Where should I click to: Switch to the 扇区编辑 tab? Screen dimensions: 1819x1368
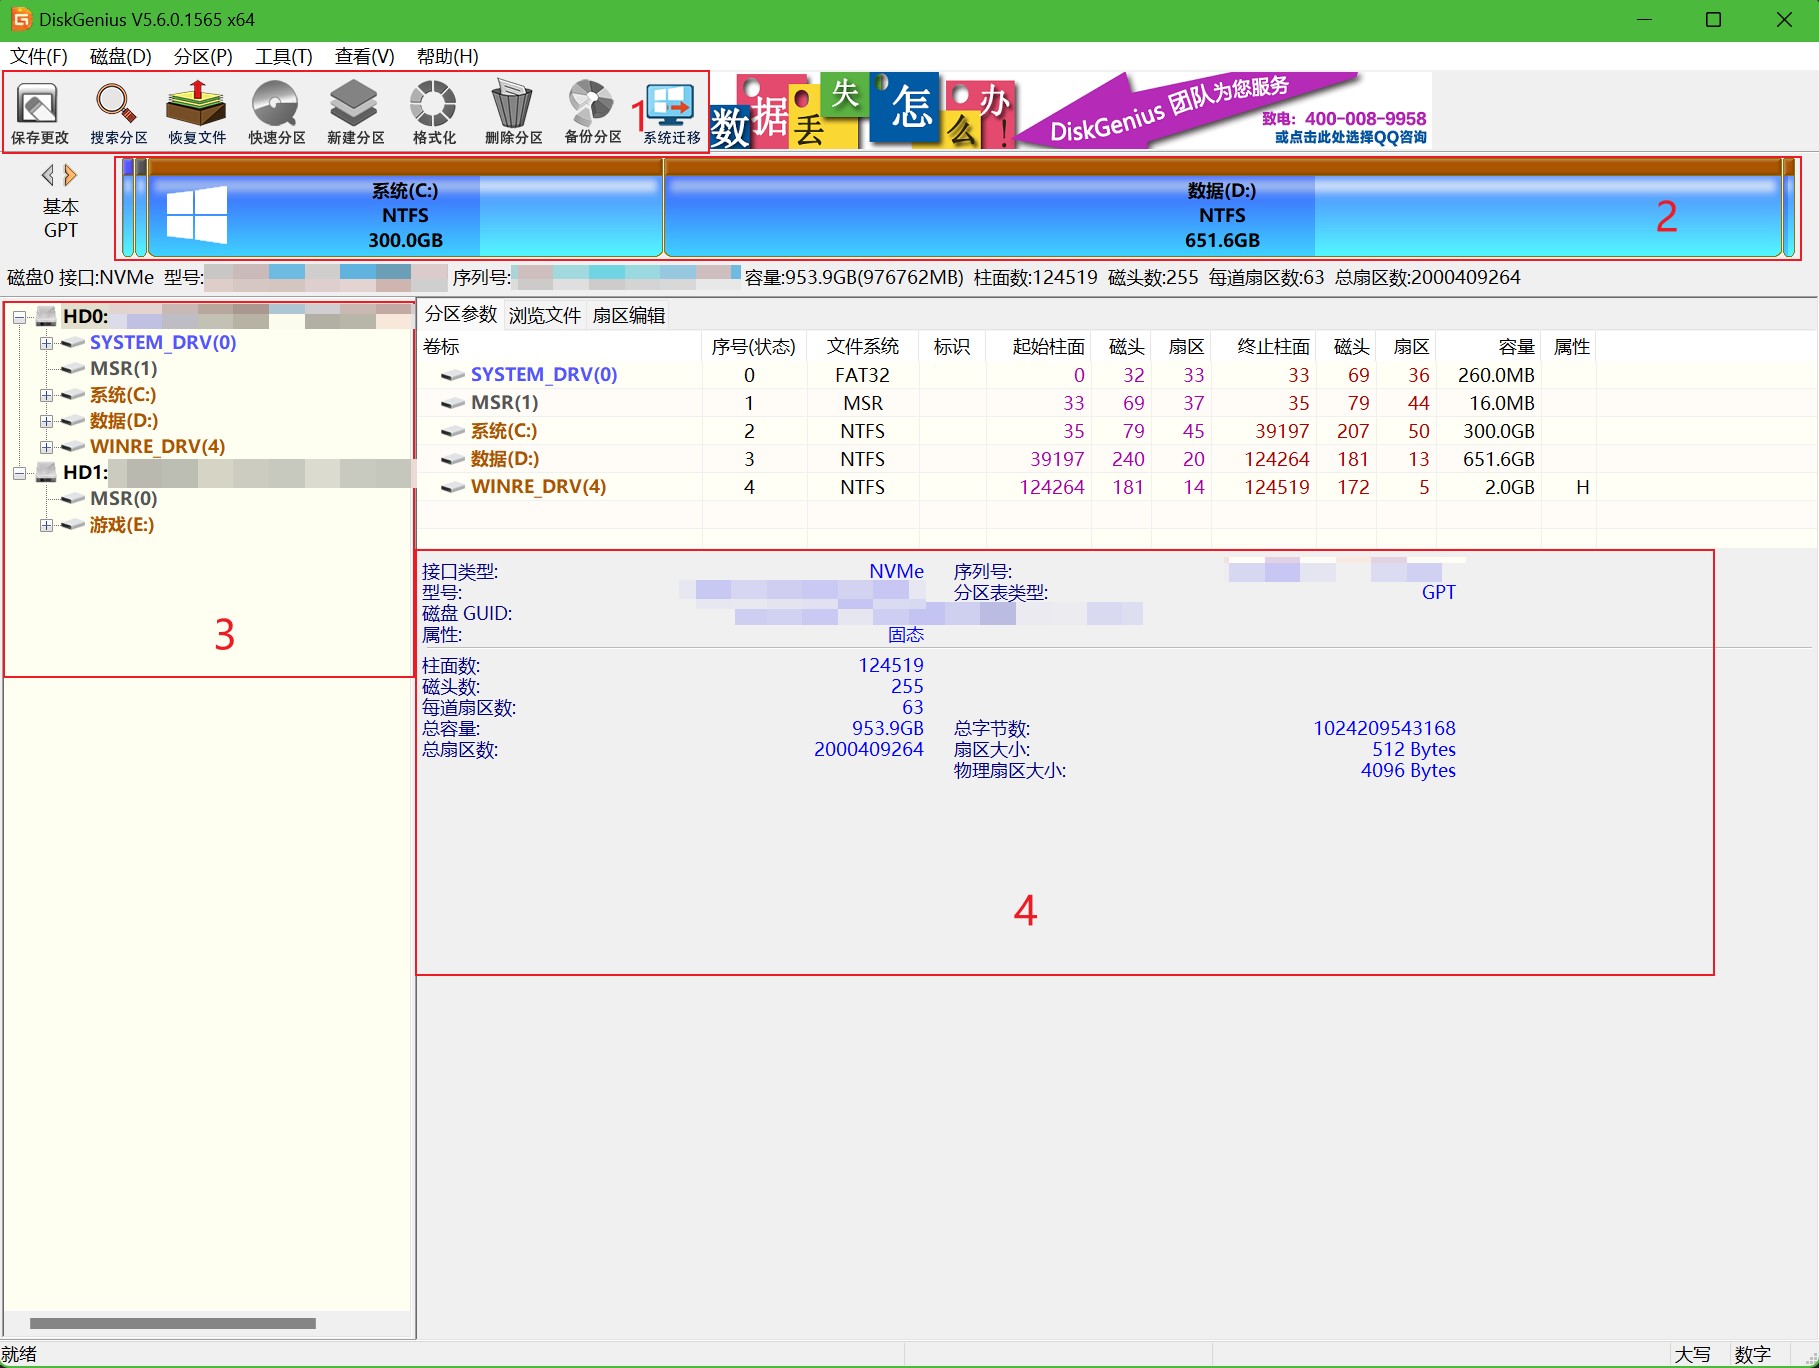coord(628,315)
